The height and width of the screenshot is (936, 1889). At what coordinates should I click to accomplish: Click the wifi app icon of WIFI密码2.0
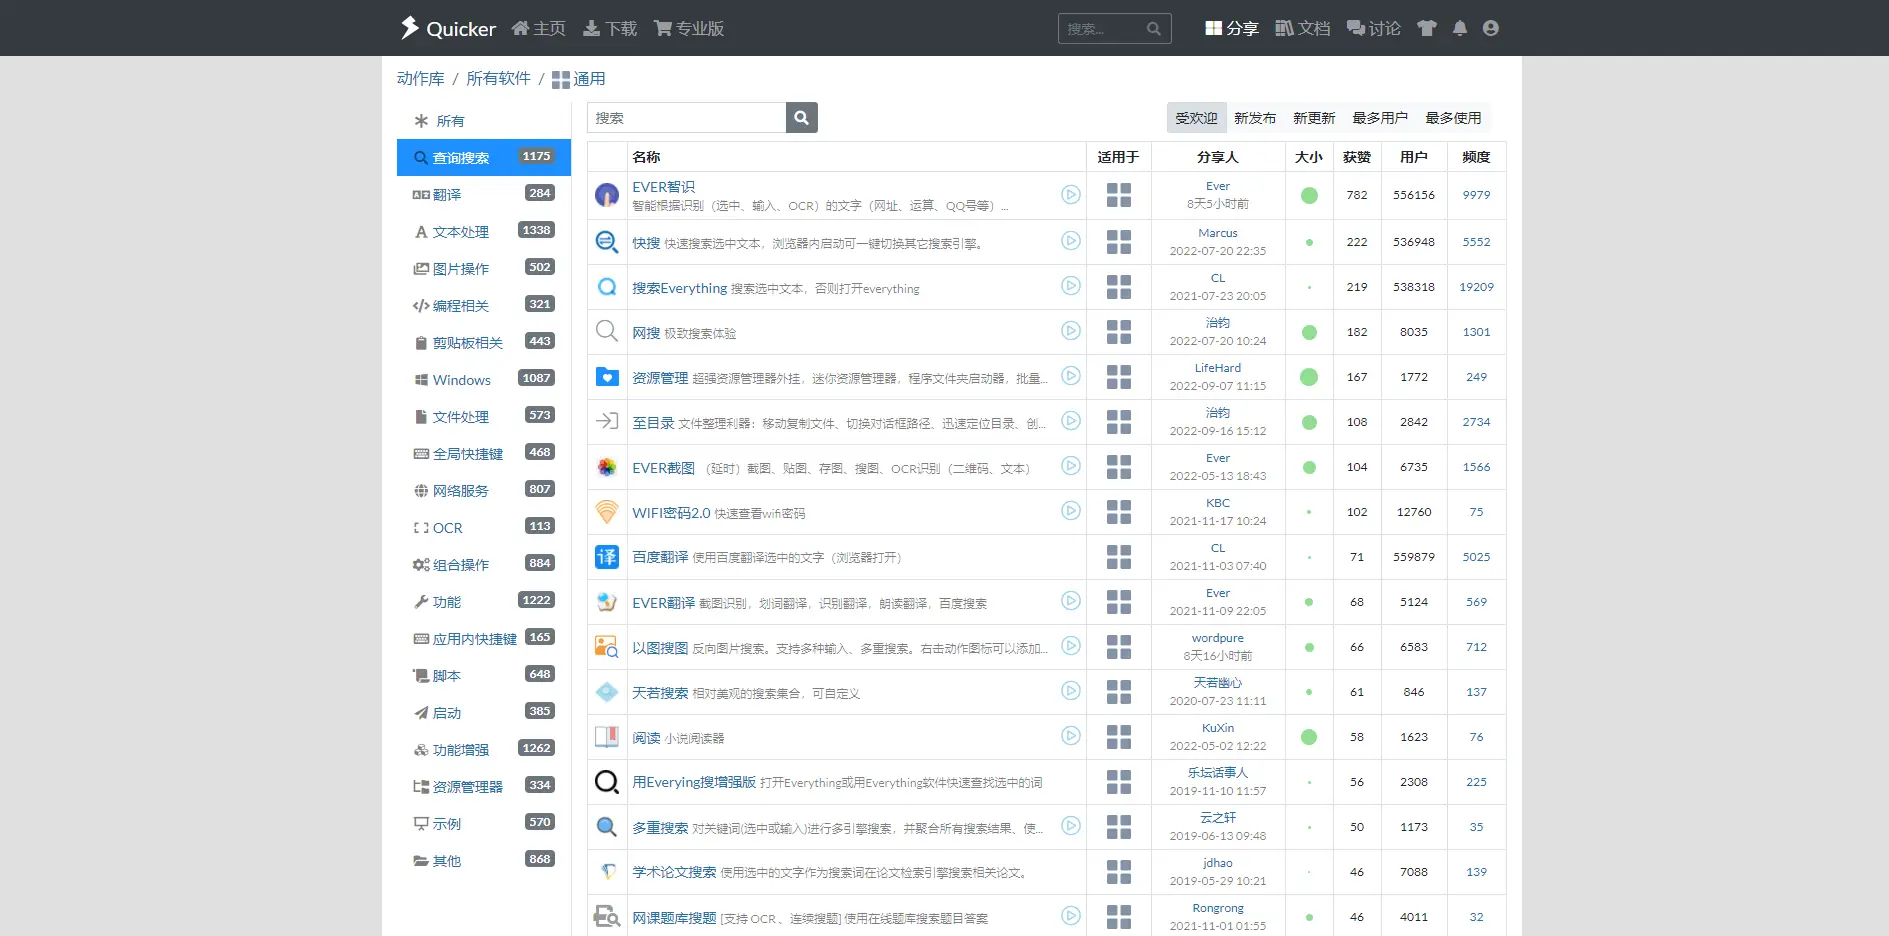(607, 511)
